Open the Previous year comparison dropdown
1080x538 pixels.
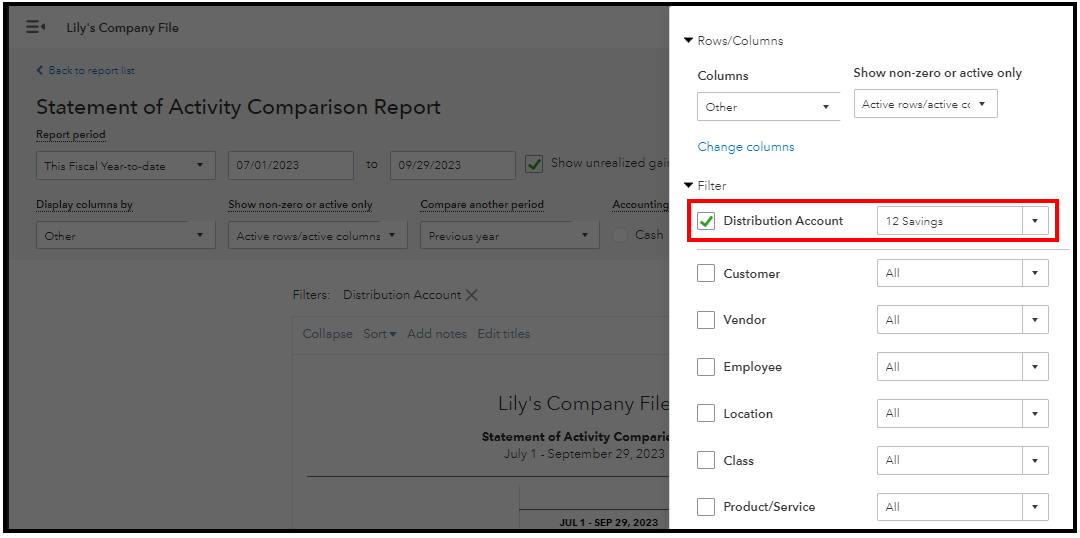[508, 236]
